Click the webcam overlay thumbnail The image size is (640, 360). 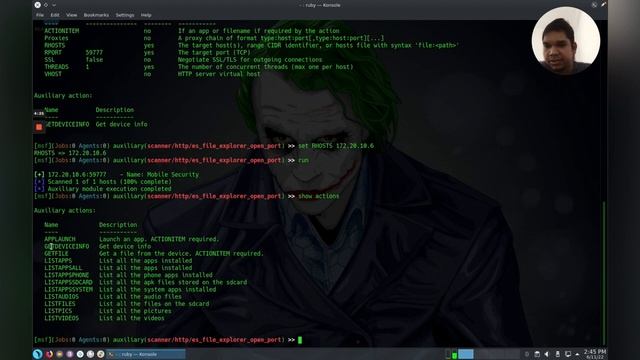coord(566,40)
